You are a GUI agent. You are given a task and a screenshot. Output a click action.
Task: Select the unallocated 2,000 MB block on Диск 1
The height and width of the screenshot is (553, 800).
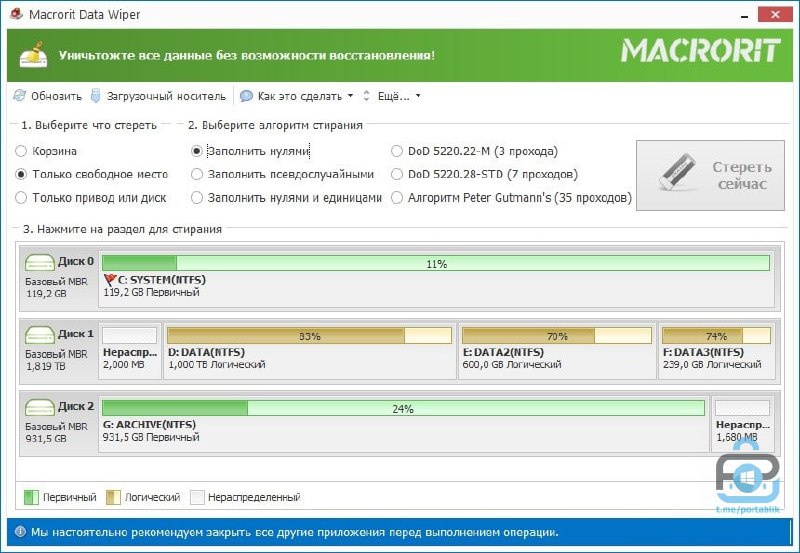click(x=130, y=351)
